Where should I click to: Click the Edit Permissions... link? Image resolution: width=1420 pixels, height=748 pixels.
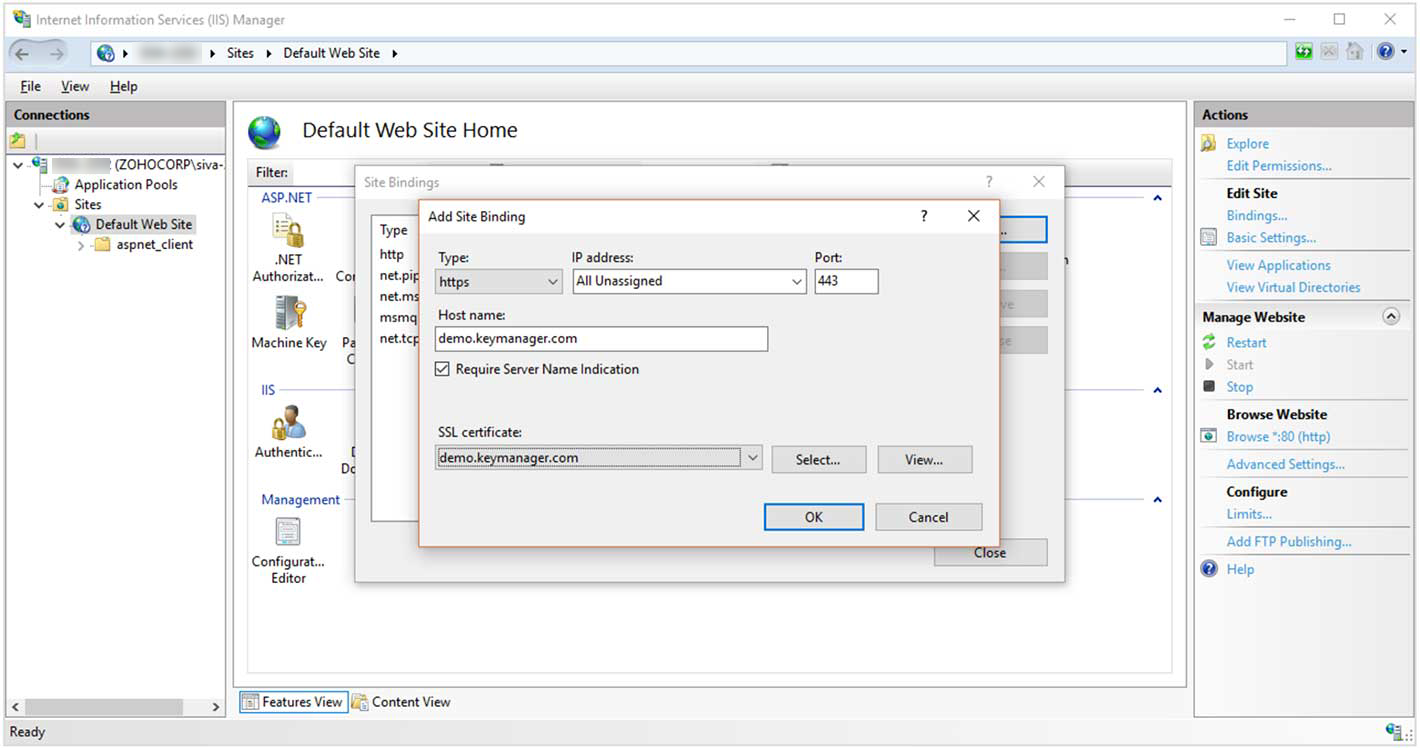point(1279,166)
